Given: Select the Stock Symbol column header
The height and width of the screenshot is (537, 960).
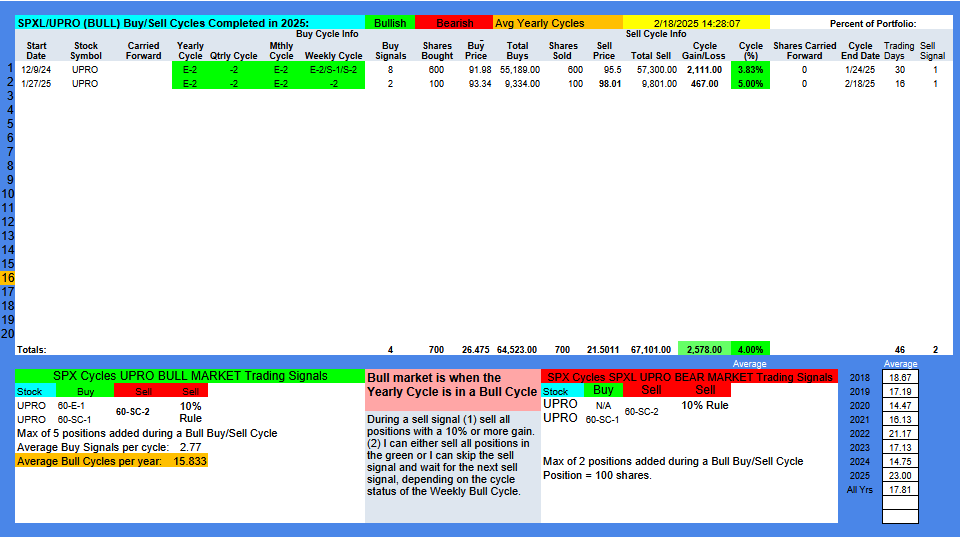Looking at the screenshot, I should 86,50.
